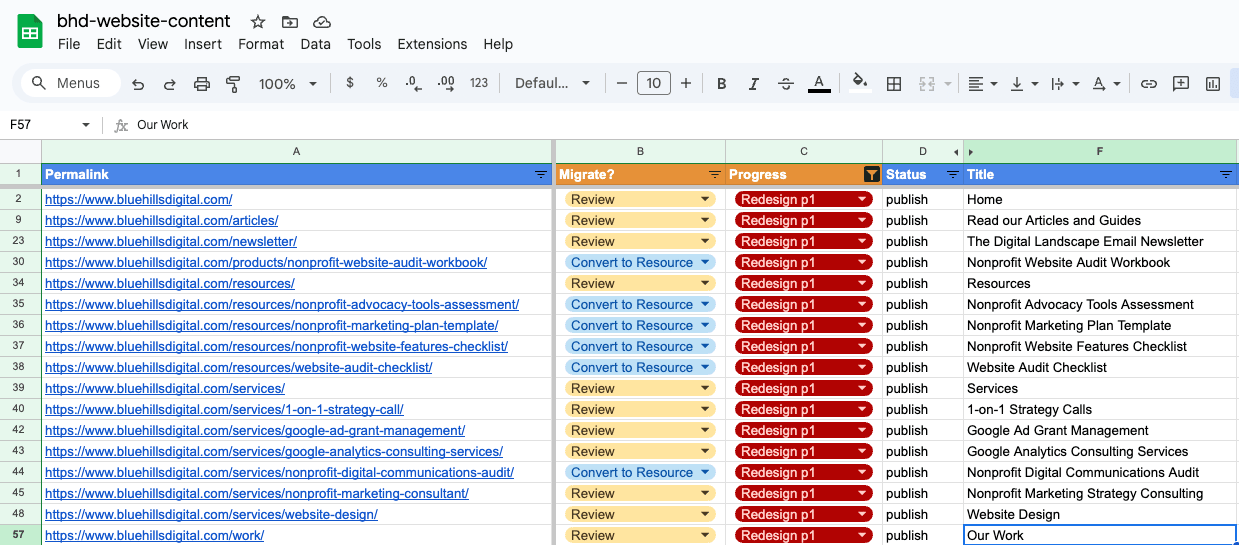This screenshot has height=545, width=1239.
Task: Open text wrapping options
Action: (1065, 84)
